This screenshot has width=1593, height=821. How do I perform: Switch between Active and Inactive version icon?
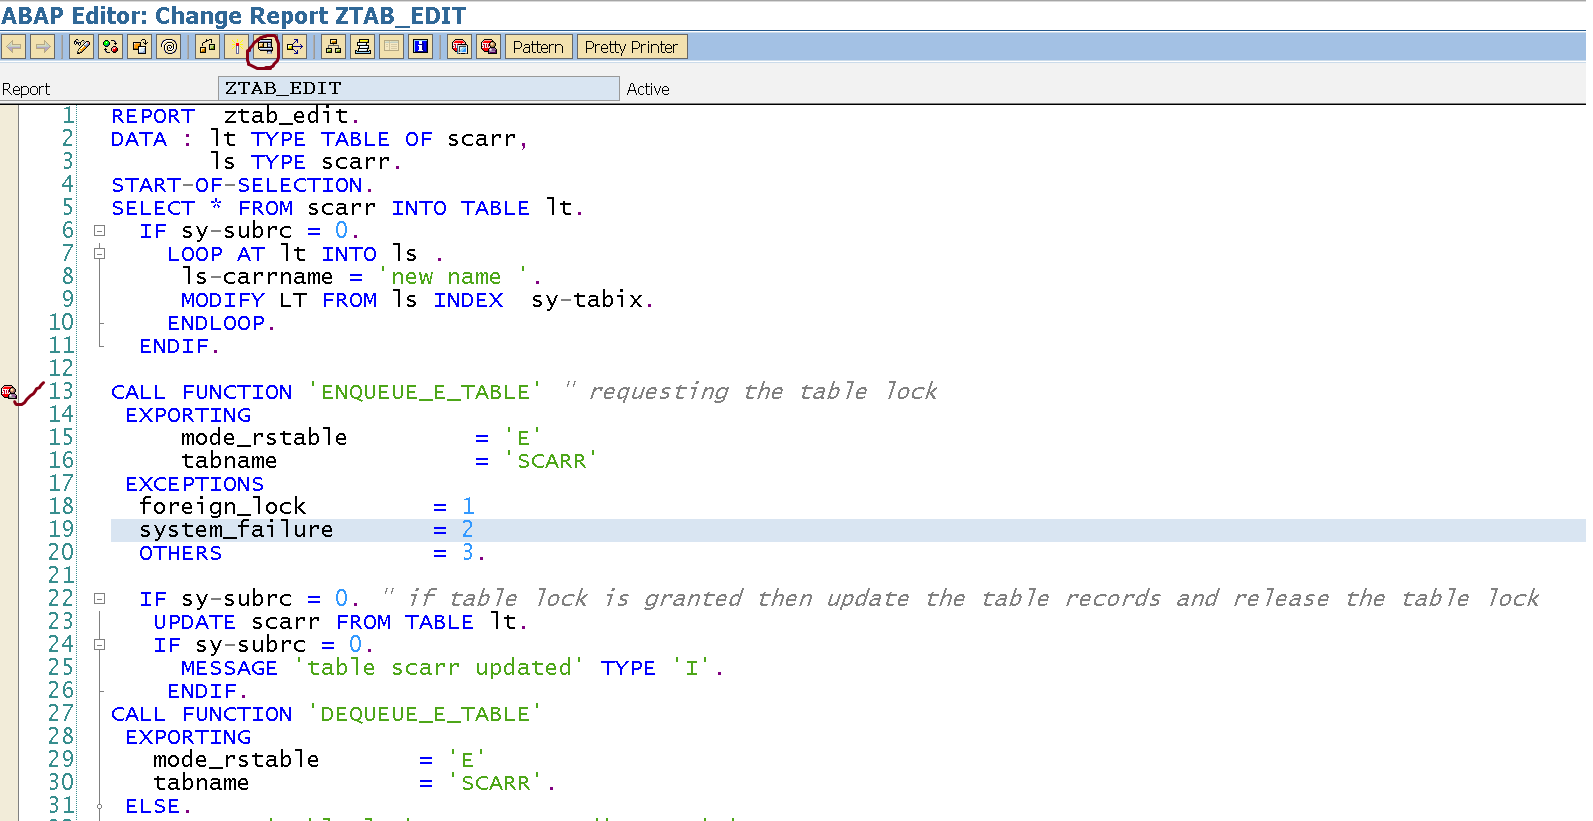pyautogui.click(x=111, y=47)
